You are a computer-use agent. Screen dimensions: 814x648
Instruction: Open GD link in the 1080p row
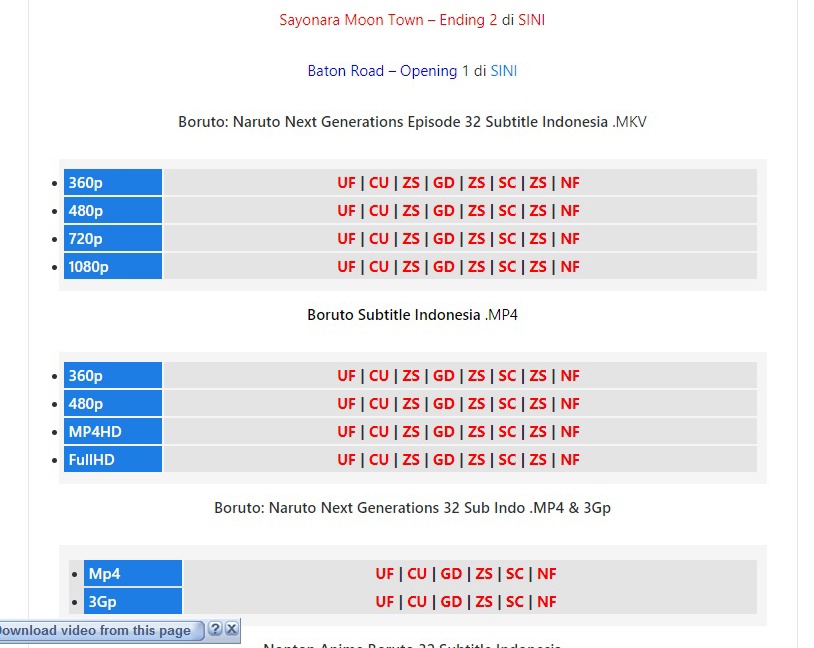coord(443,267)
